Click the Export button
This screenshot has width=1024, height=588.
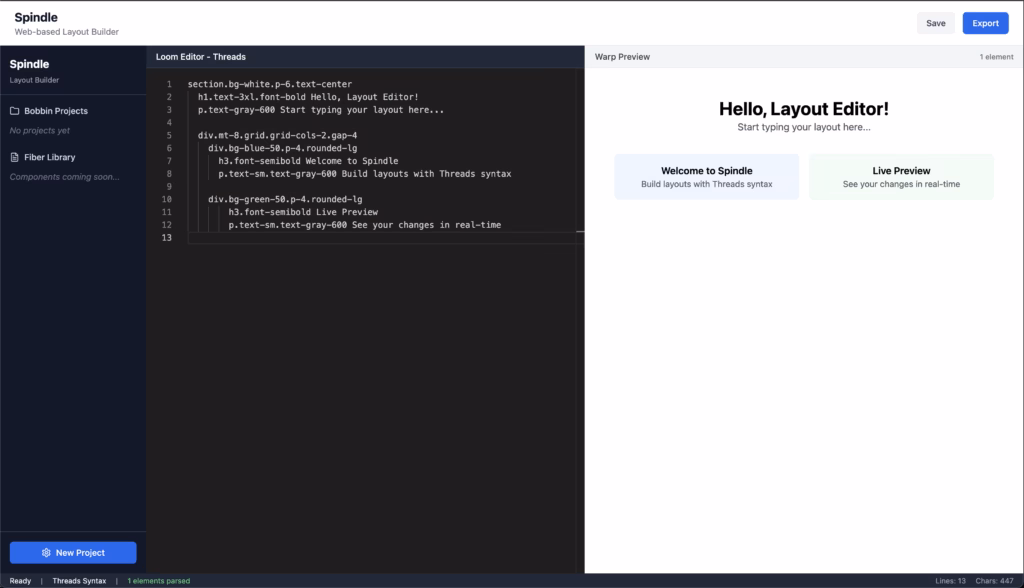(985, 22)
